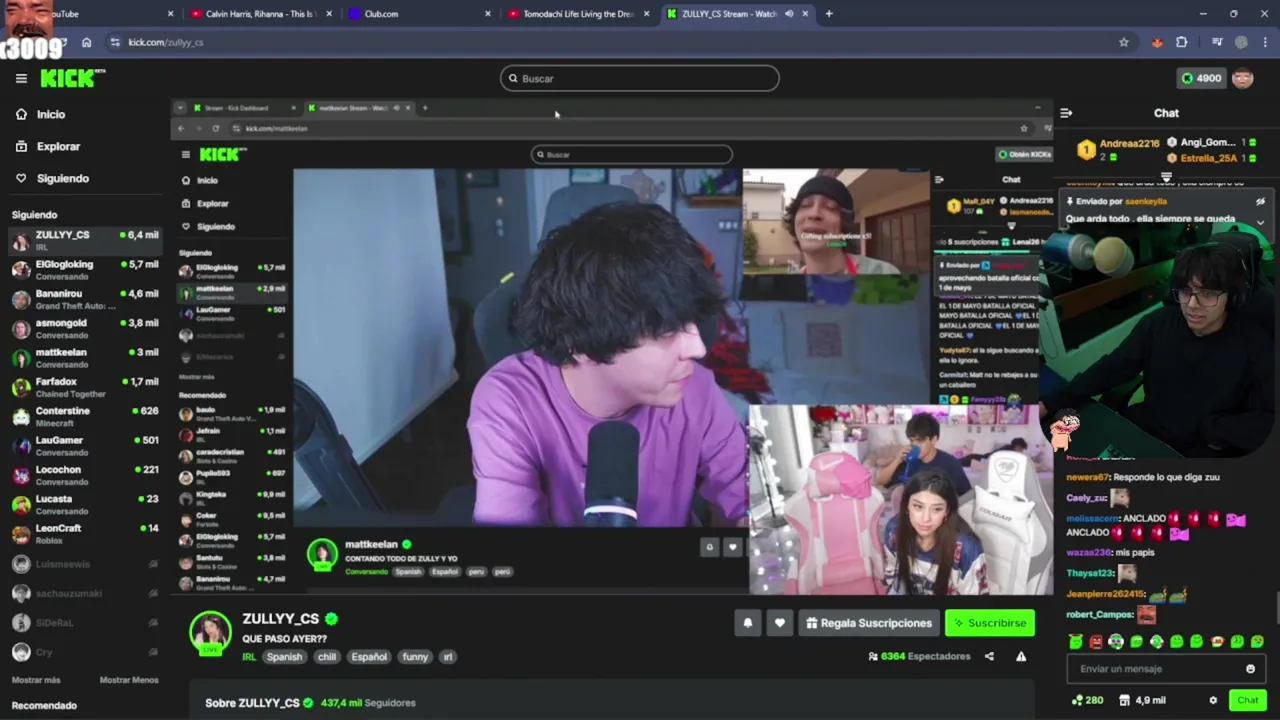Image resolution: width=1280 pixels, height=720 pixels.
Task: Switch to the Club.com tab
Action: [420, 14]
